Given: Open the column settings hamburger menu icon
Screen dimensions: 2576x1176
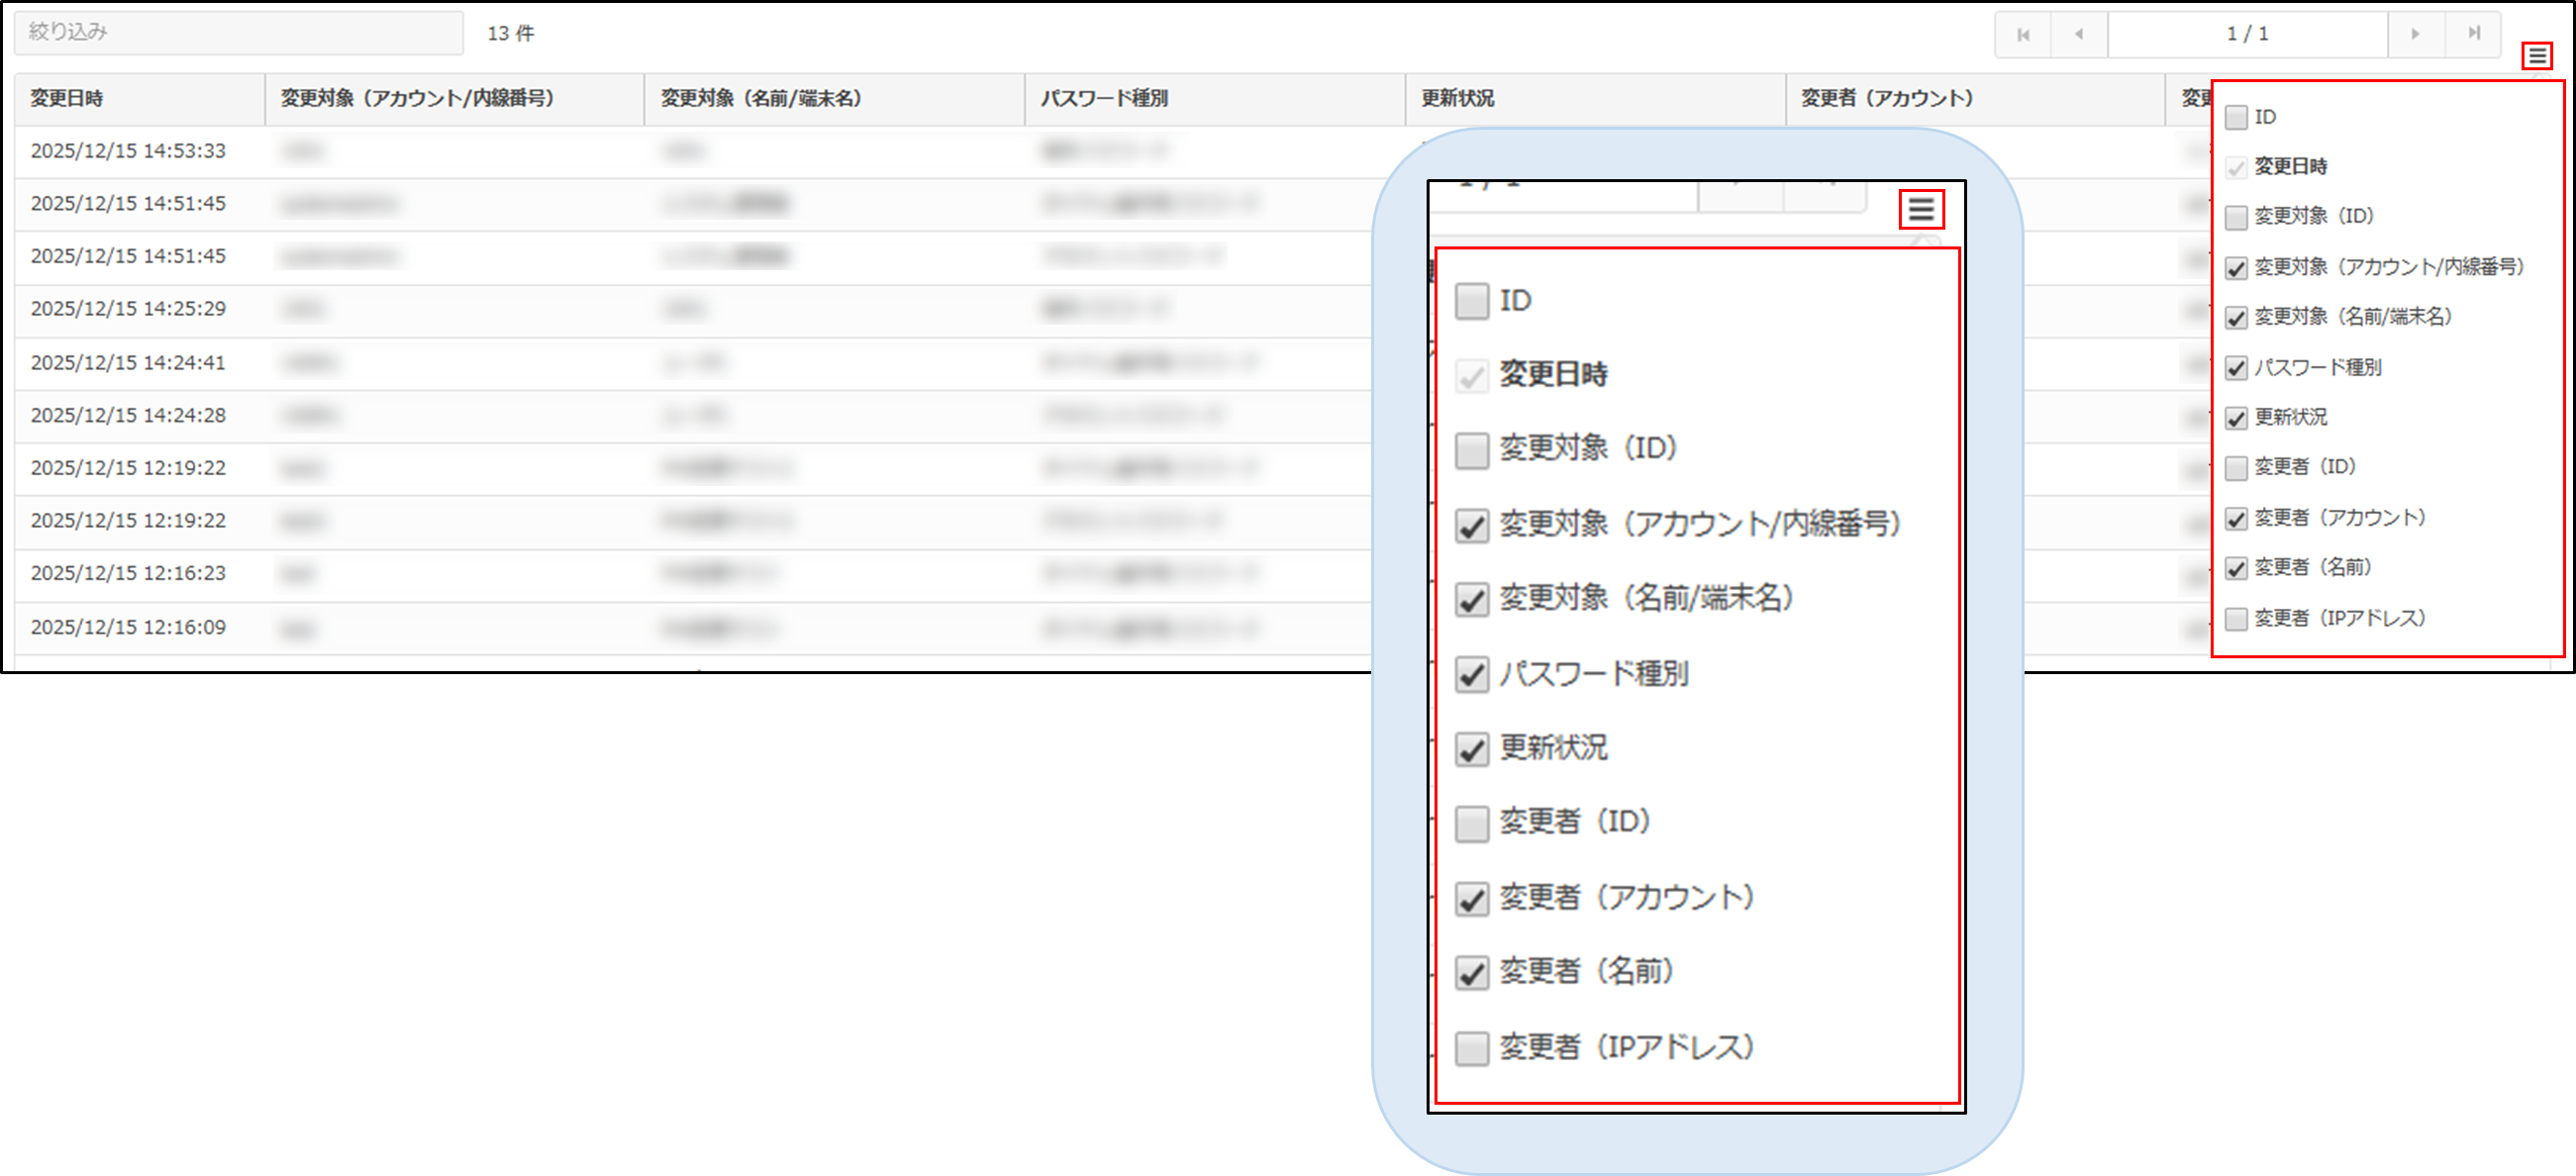Looking at the screenshot, I should click(2537, 56).
